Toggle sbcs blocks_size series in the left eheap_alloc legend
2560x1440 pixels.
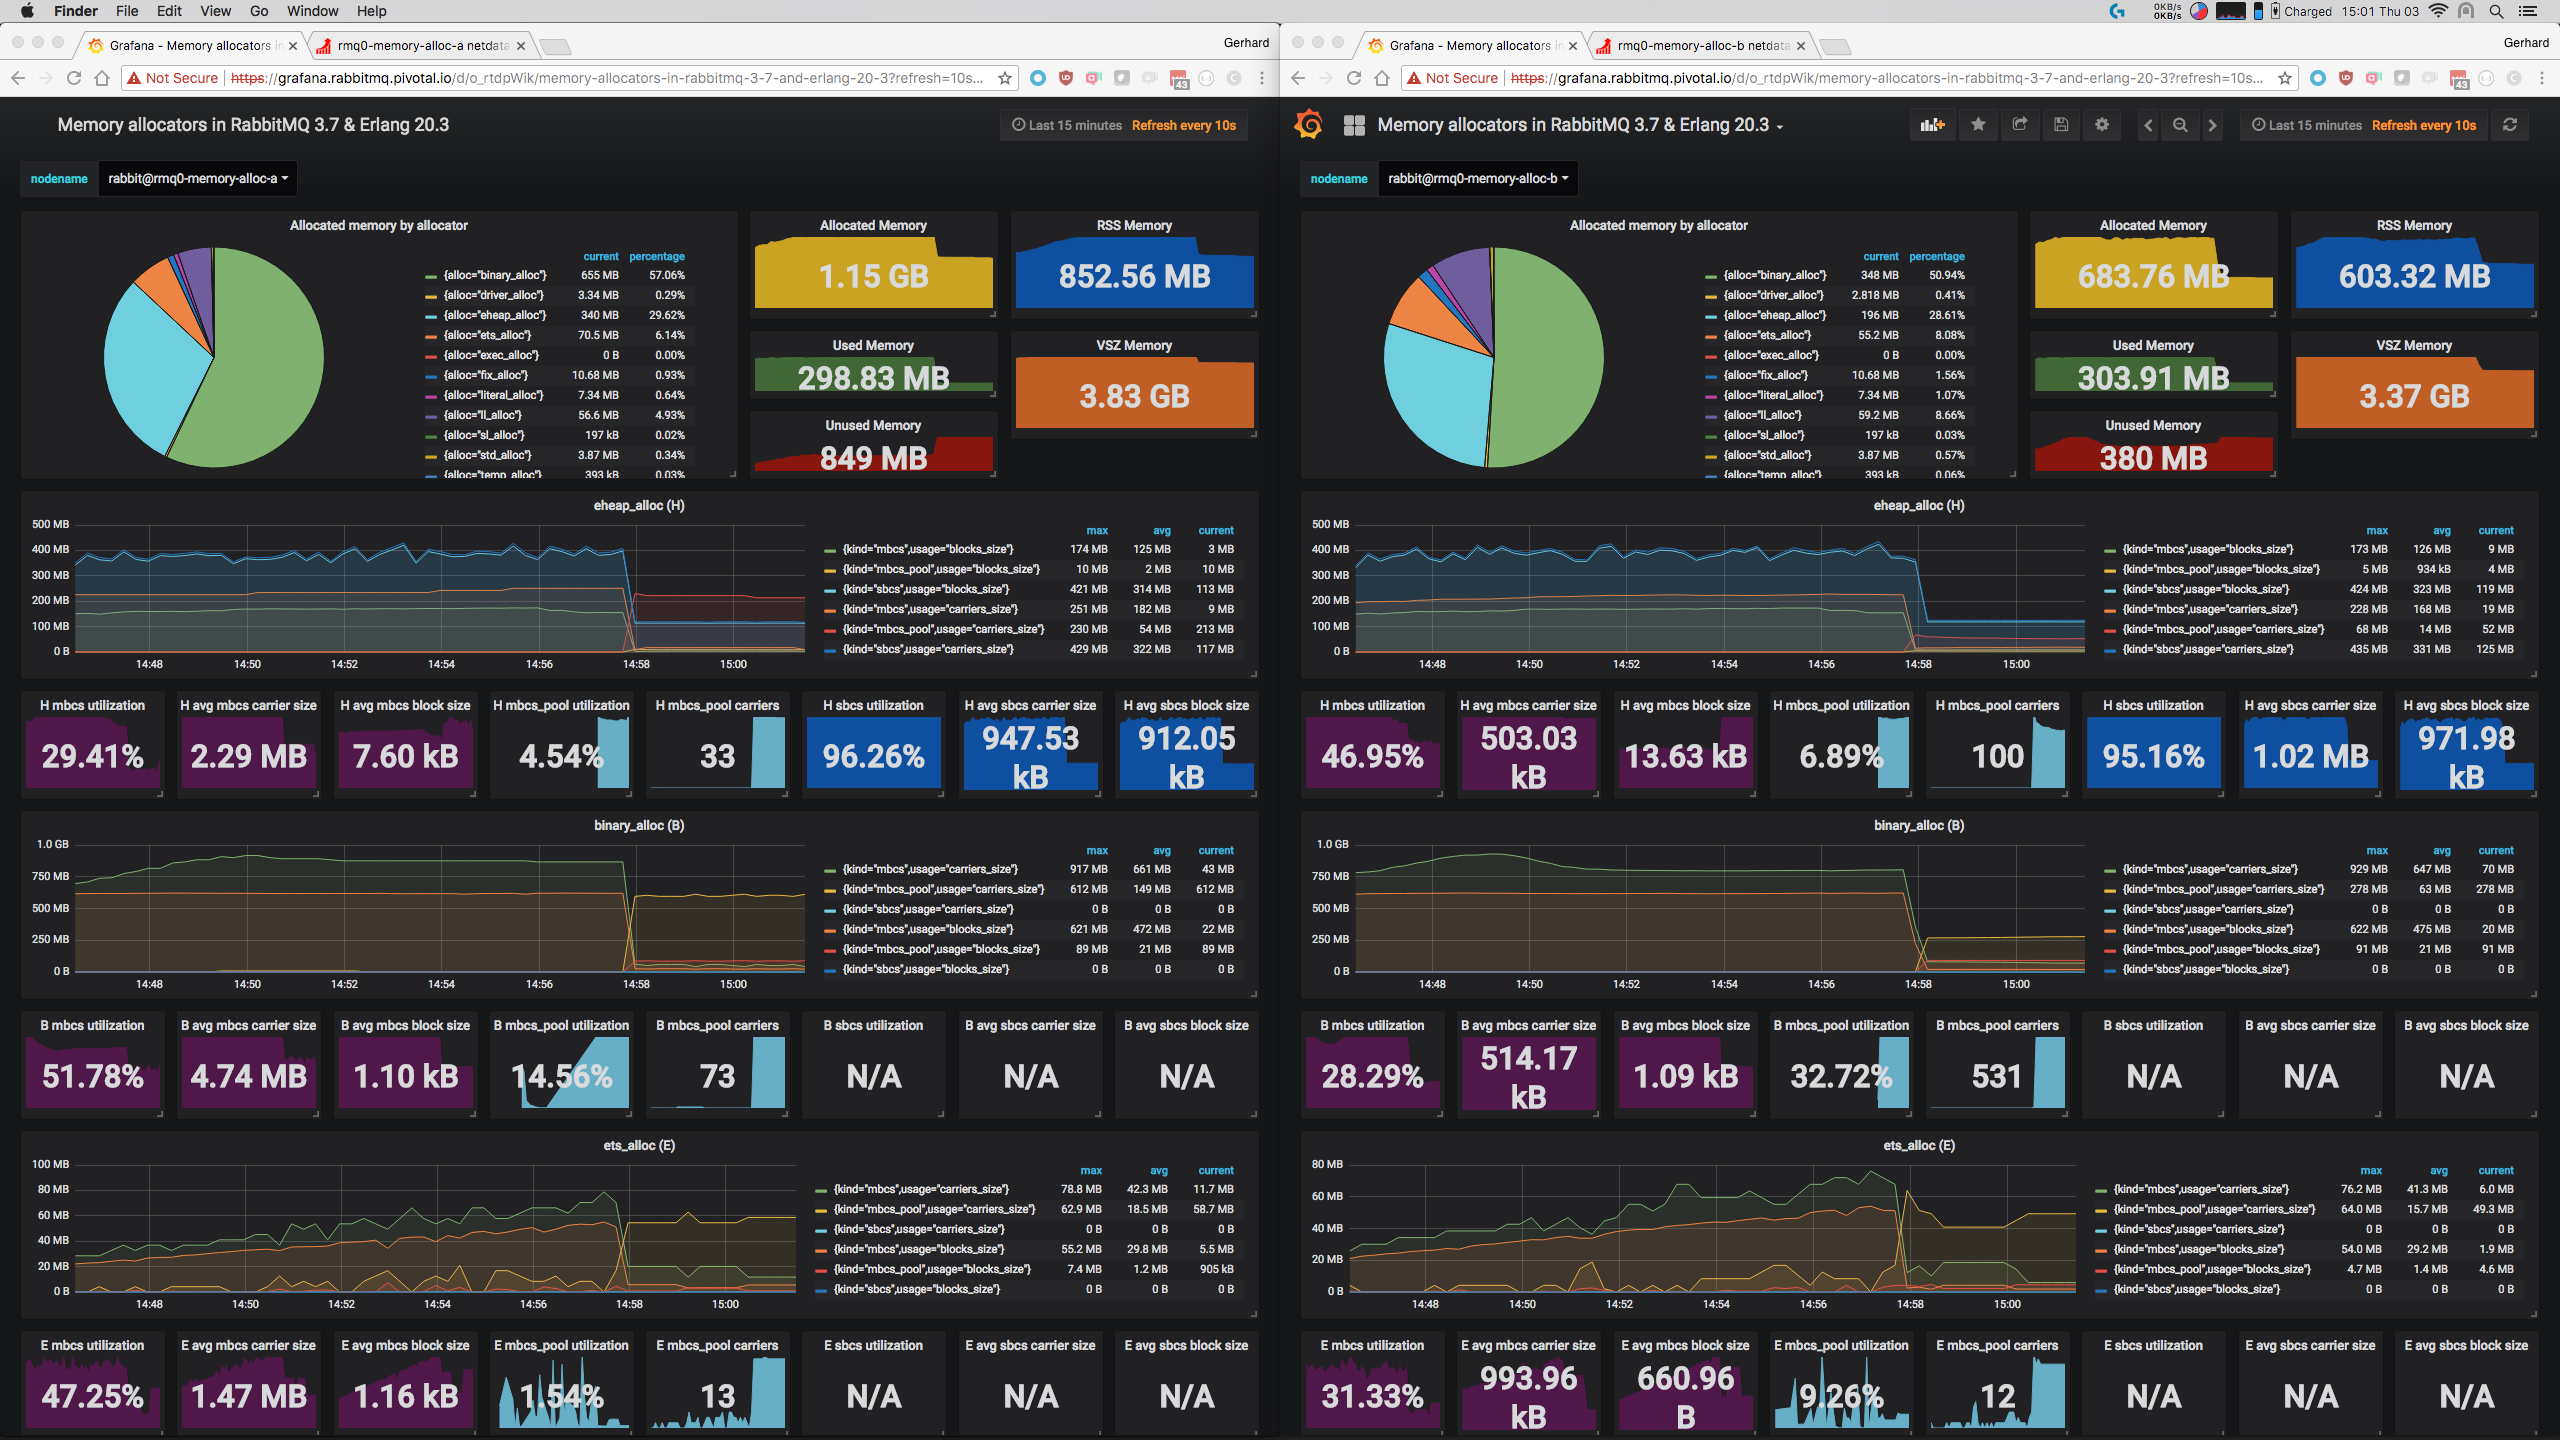(926, 589)
